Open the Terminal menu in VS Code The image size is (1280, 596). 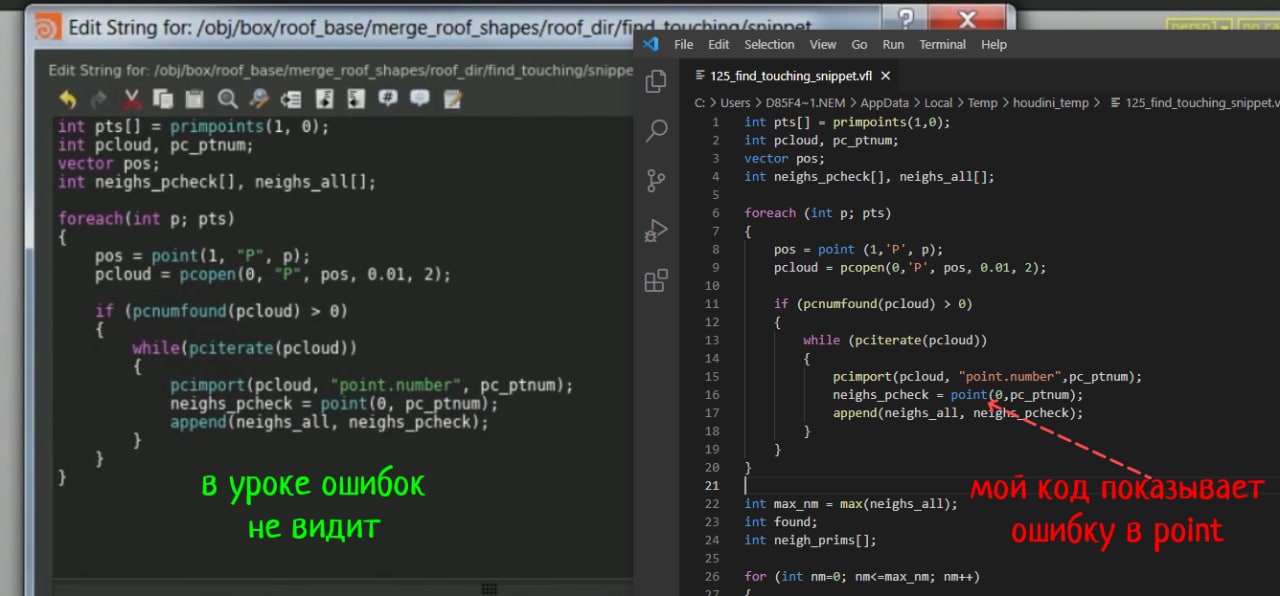(x=943, y=44)
